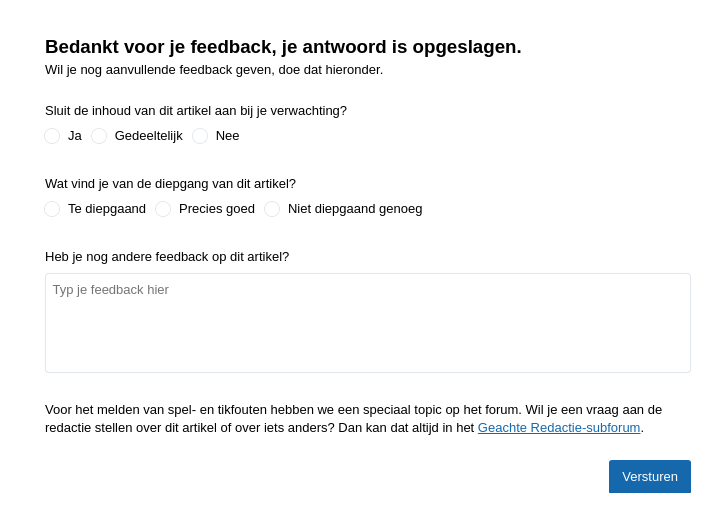Focus the 'Typ je feedback hier' text area
This screenshot has width=727, height=511.
pyautogui.click(x=367, y=323)
